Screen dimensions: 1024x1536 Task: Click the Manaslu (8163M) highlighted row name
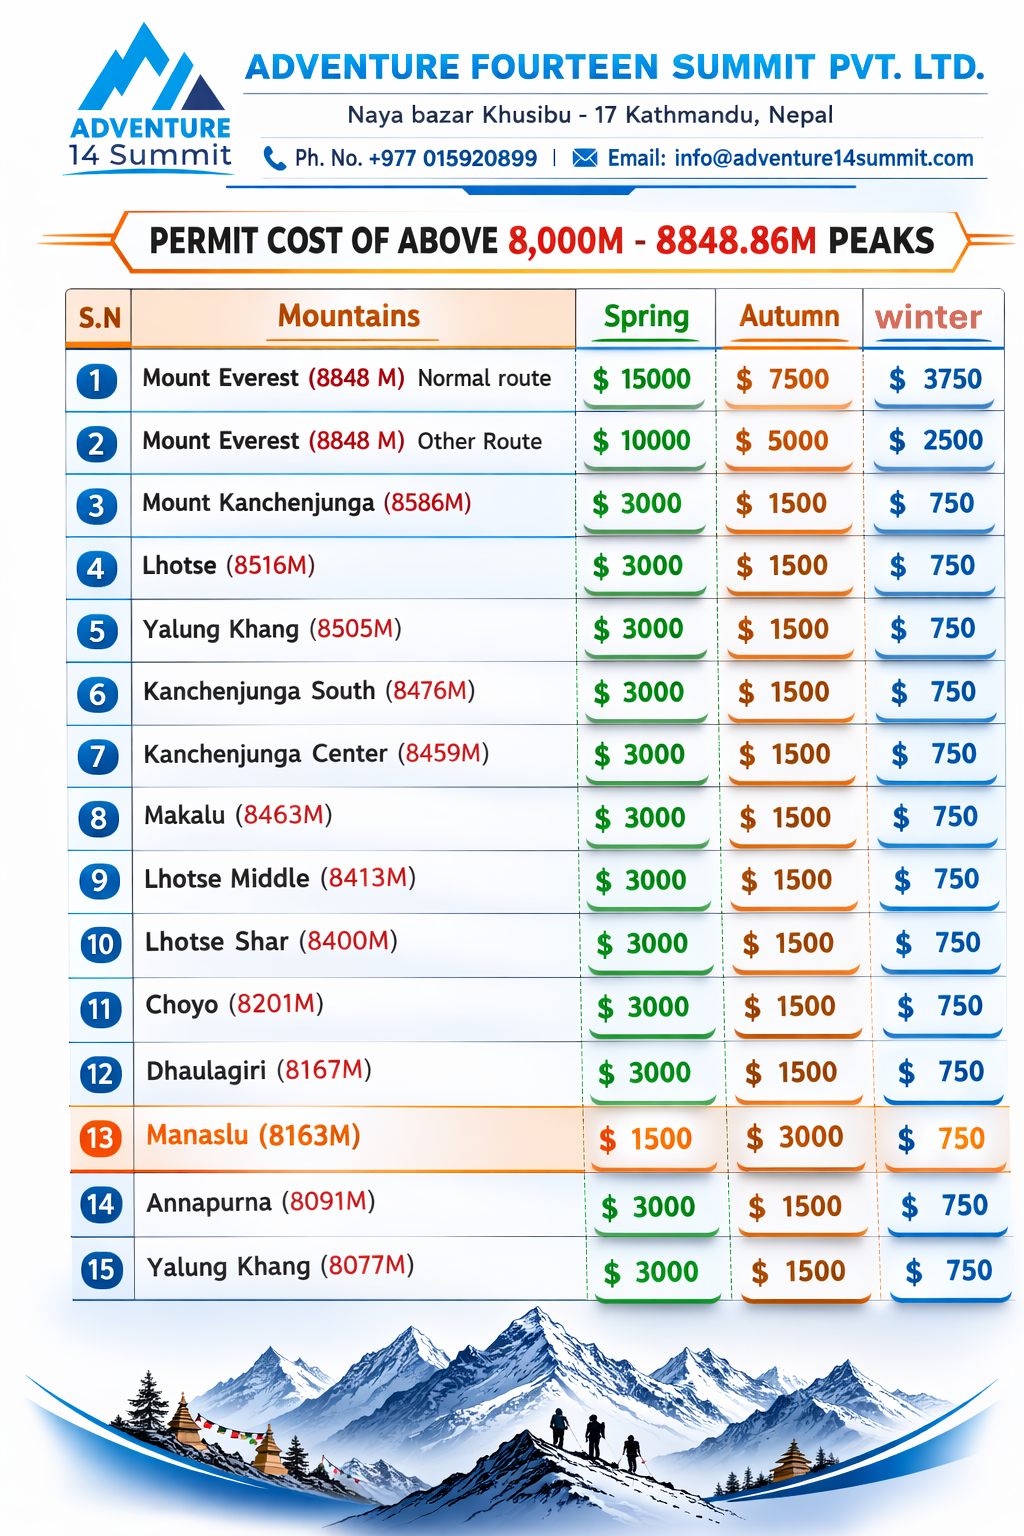(253, 1136)
